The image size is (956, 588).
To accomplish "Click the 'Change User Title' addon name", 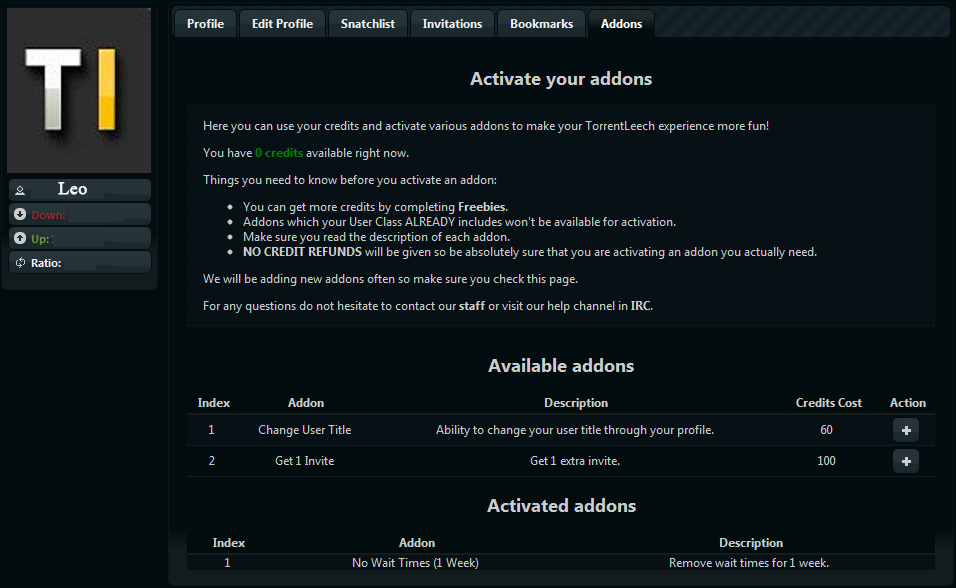I will [x=305, y=430].
